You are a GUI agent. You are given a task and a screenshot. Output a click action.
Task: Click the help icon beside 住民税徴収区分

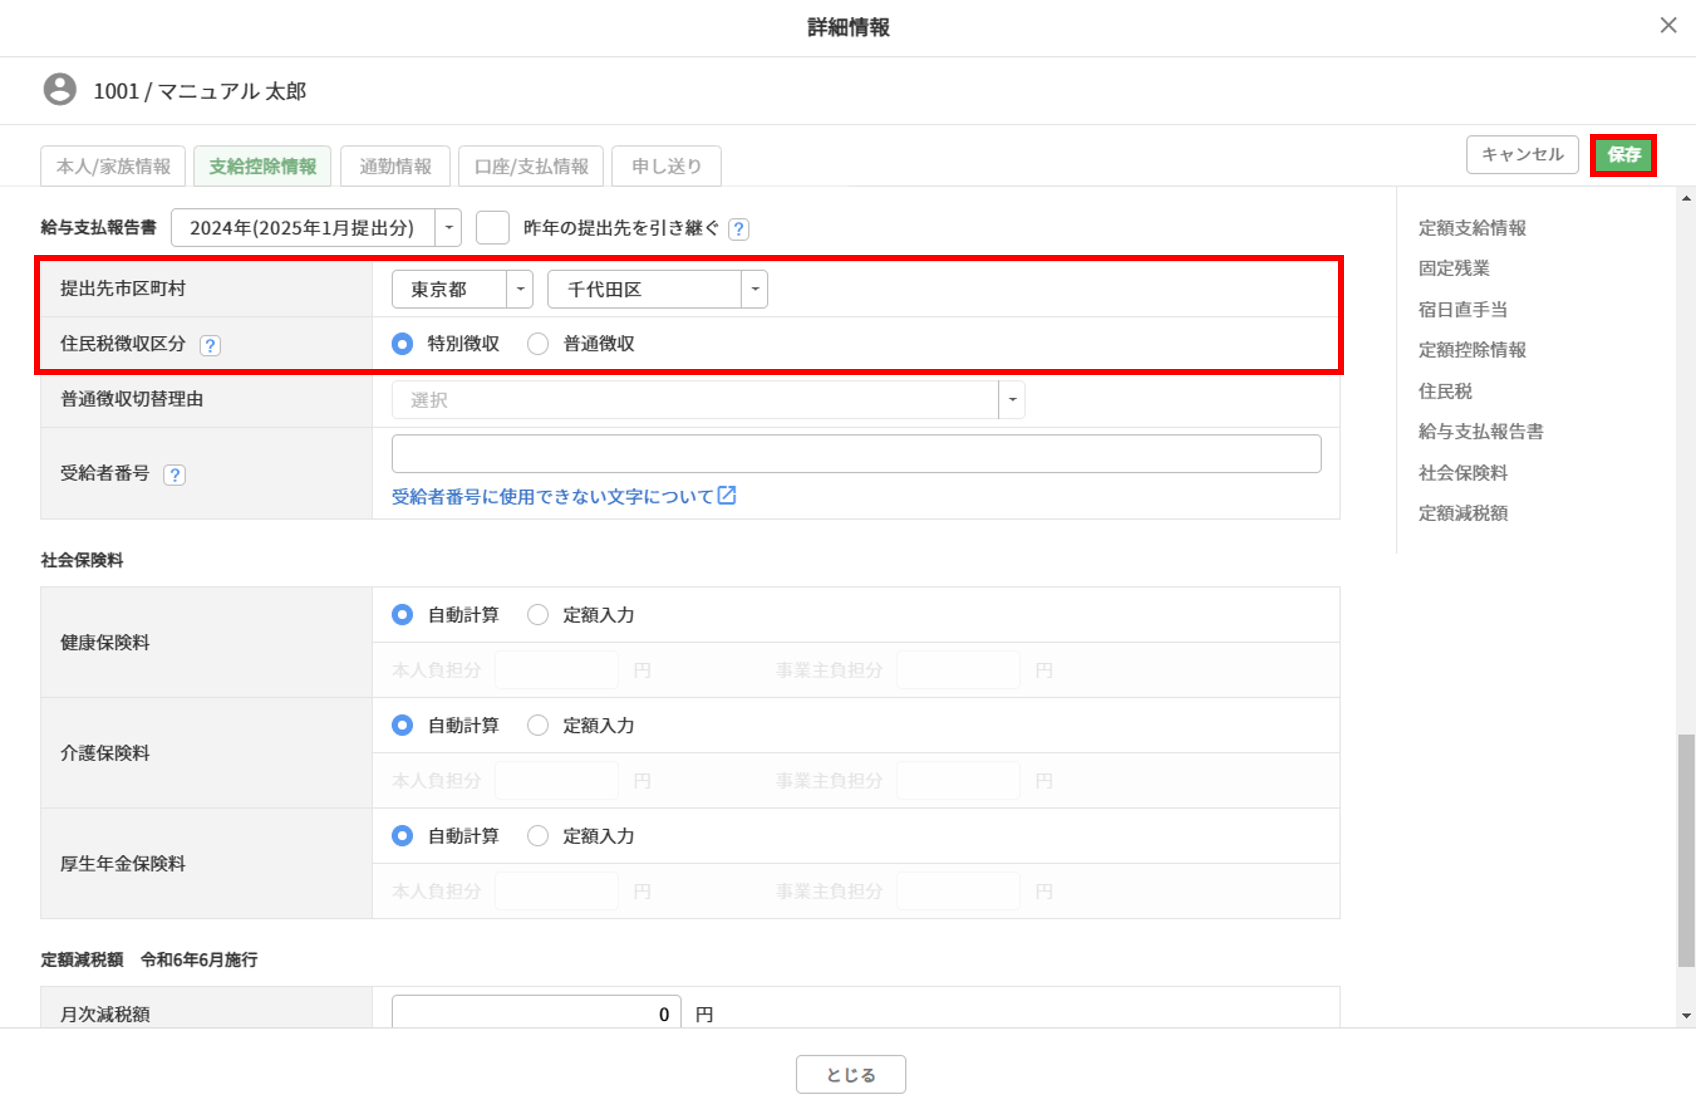click(x=210, y=345)
